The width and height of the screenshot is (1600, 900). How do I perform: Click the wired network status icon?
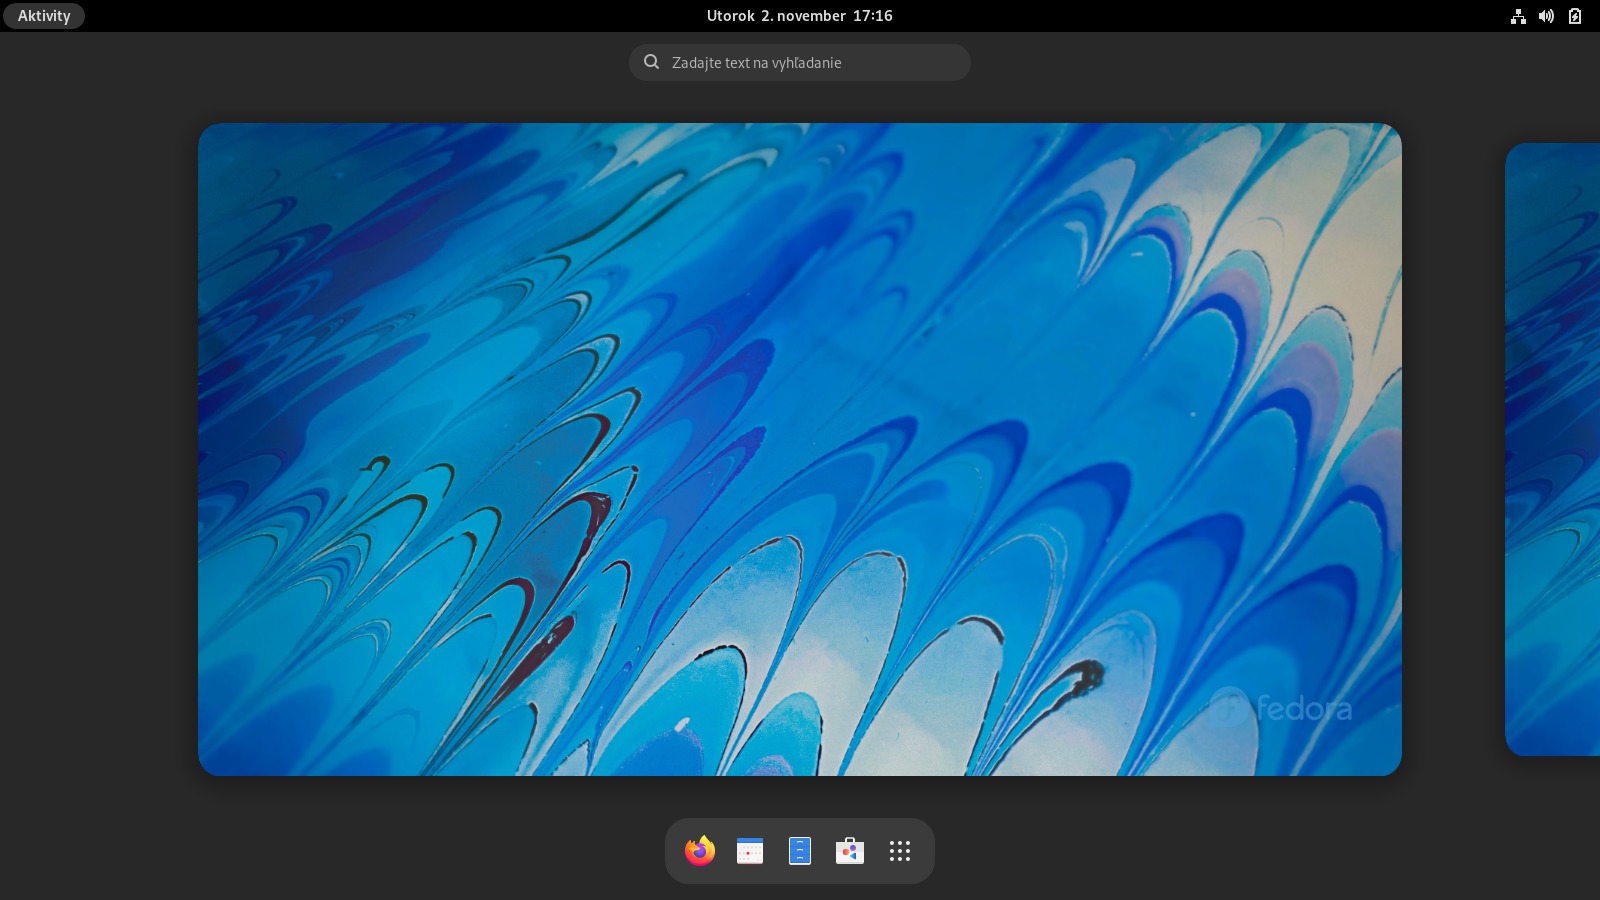click(x=1518, y=16)
